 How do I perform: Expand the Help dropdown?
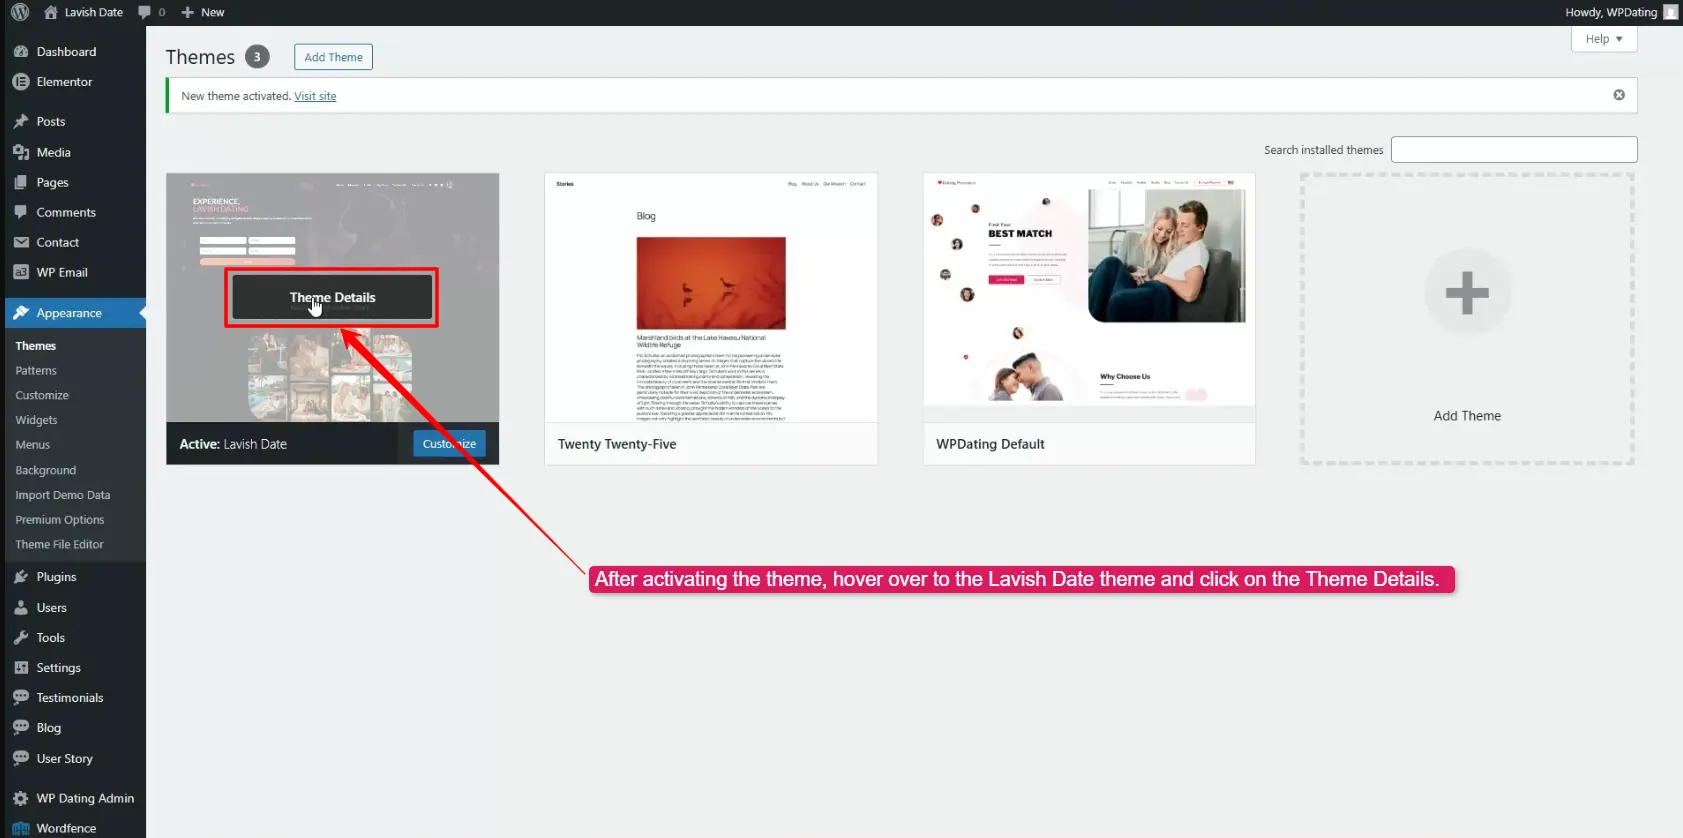pyautogui.click(x=1603, y=39)
